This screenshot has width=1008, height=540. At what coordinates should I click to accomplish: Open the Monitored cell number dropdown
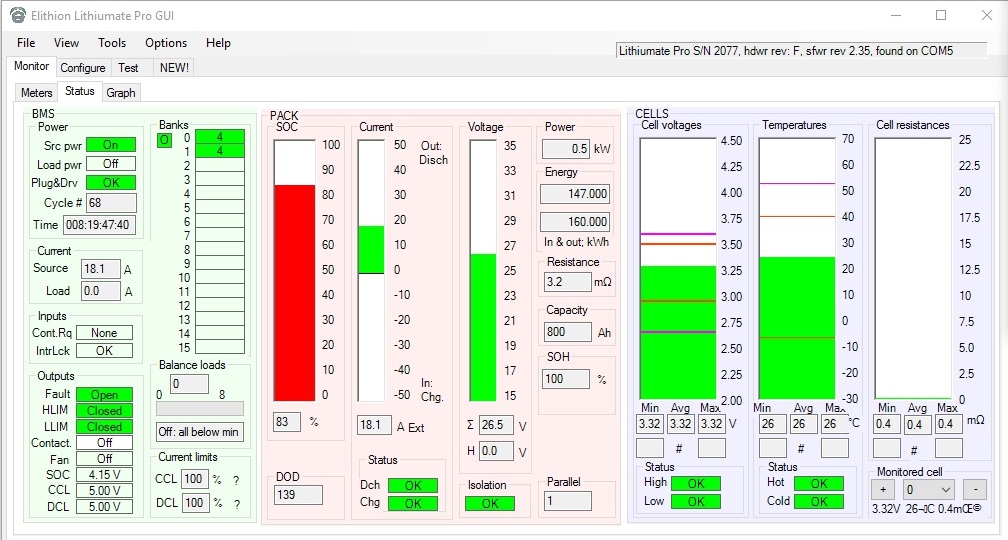pos(929,490)
